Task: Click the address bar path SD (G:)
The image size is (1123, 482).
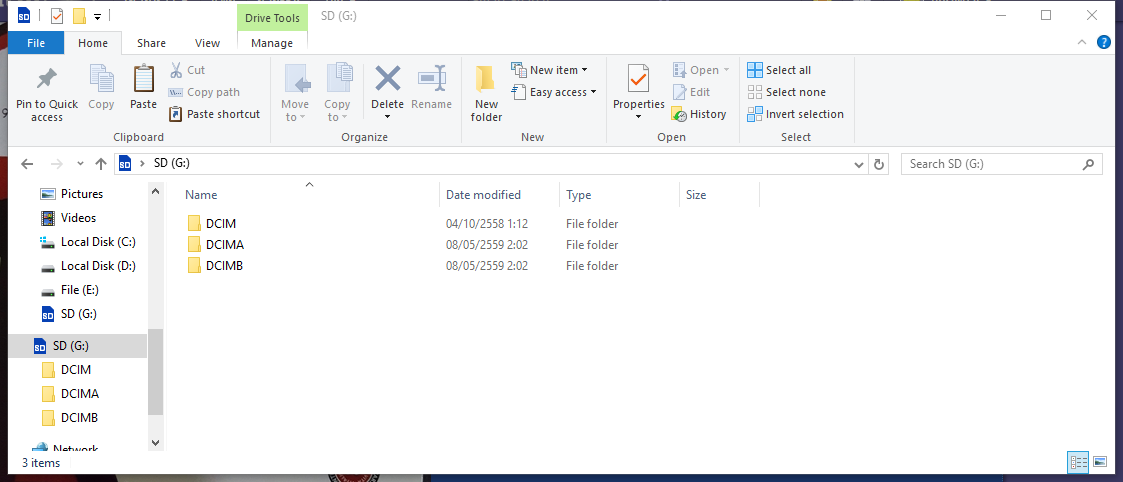Action: click(x=172, y=163)
